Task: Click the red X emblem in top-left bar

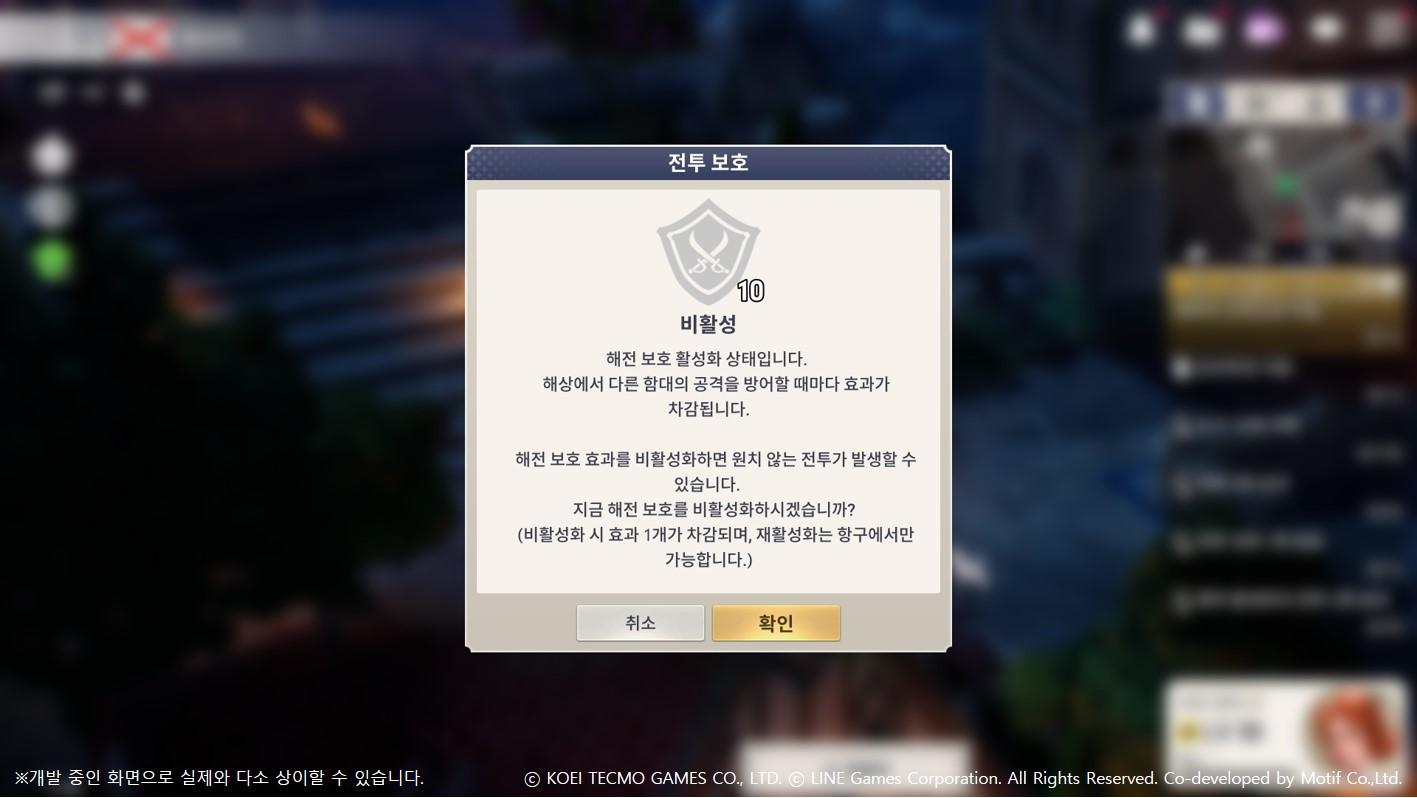Action: tap(139, 37)
